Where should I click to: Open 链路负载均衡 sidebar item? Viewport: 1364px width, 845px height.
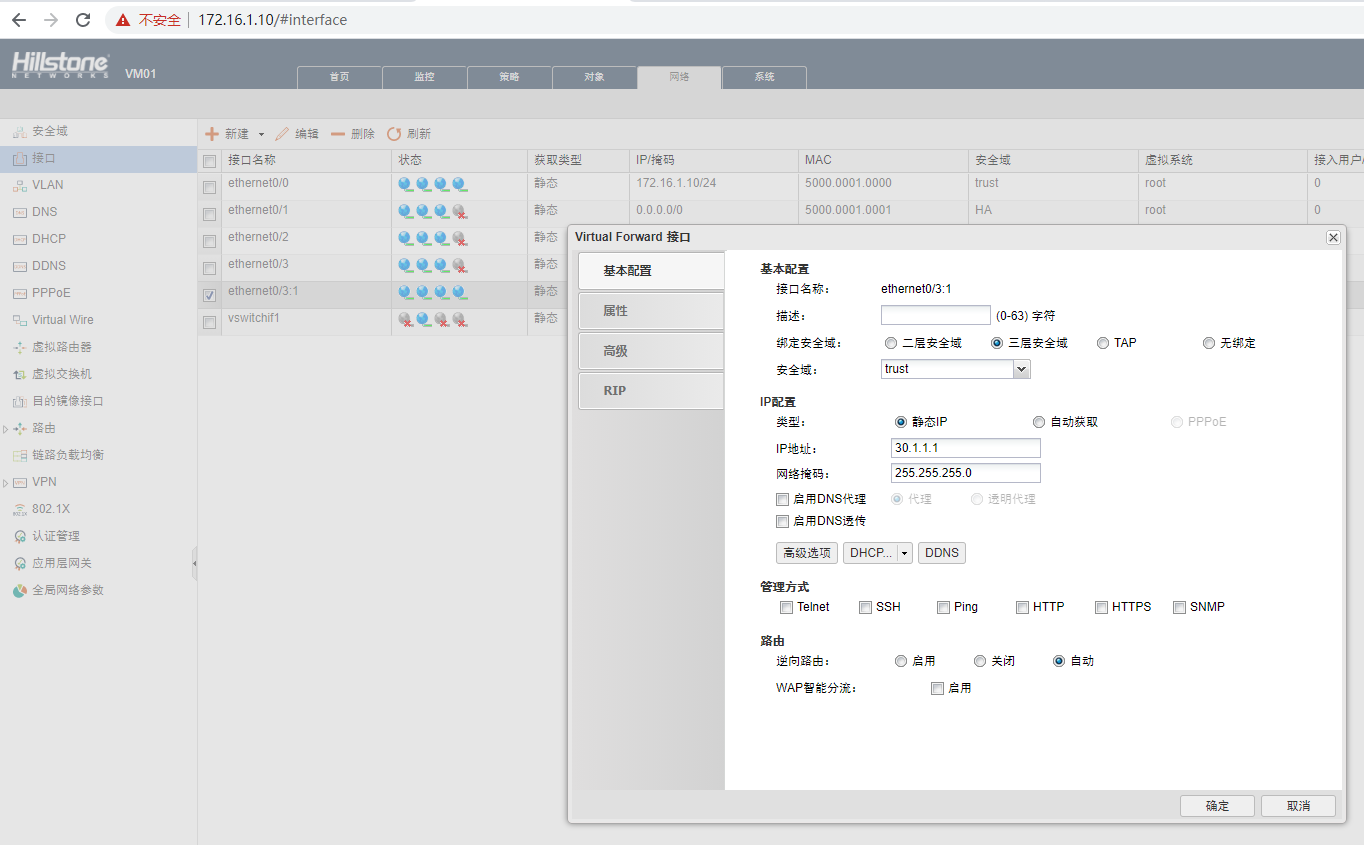point(67,455)
